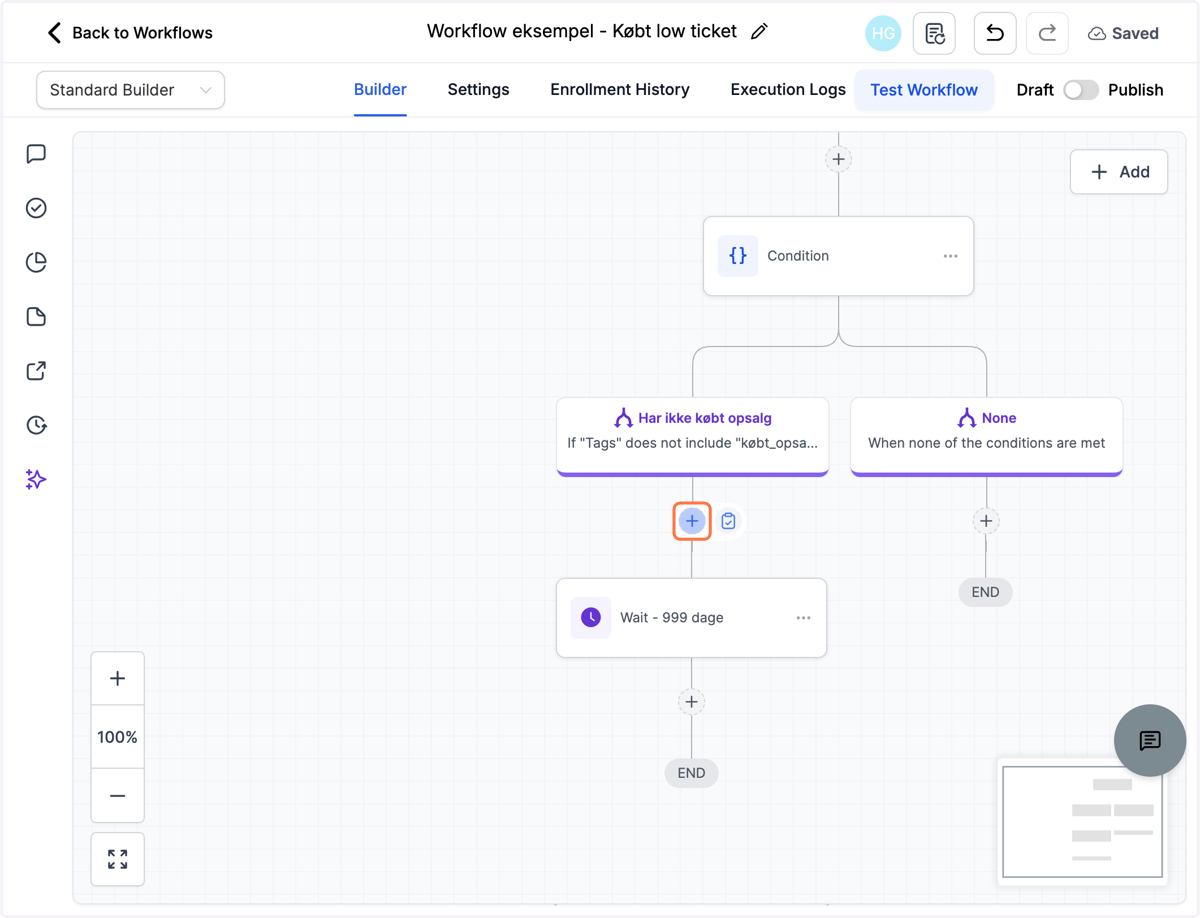Open the checkmark circle sidebar icon
The height and width of the screenshot is (918, 1200).
point(36,208)
